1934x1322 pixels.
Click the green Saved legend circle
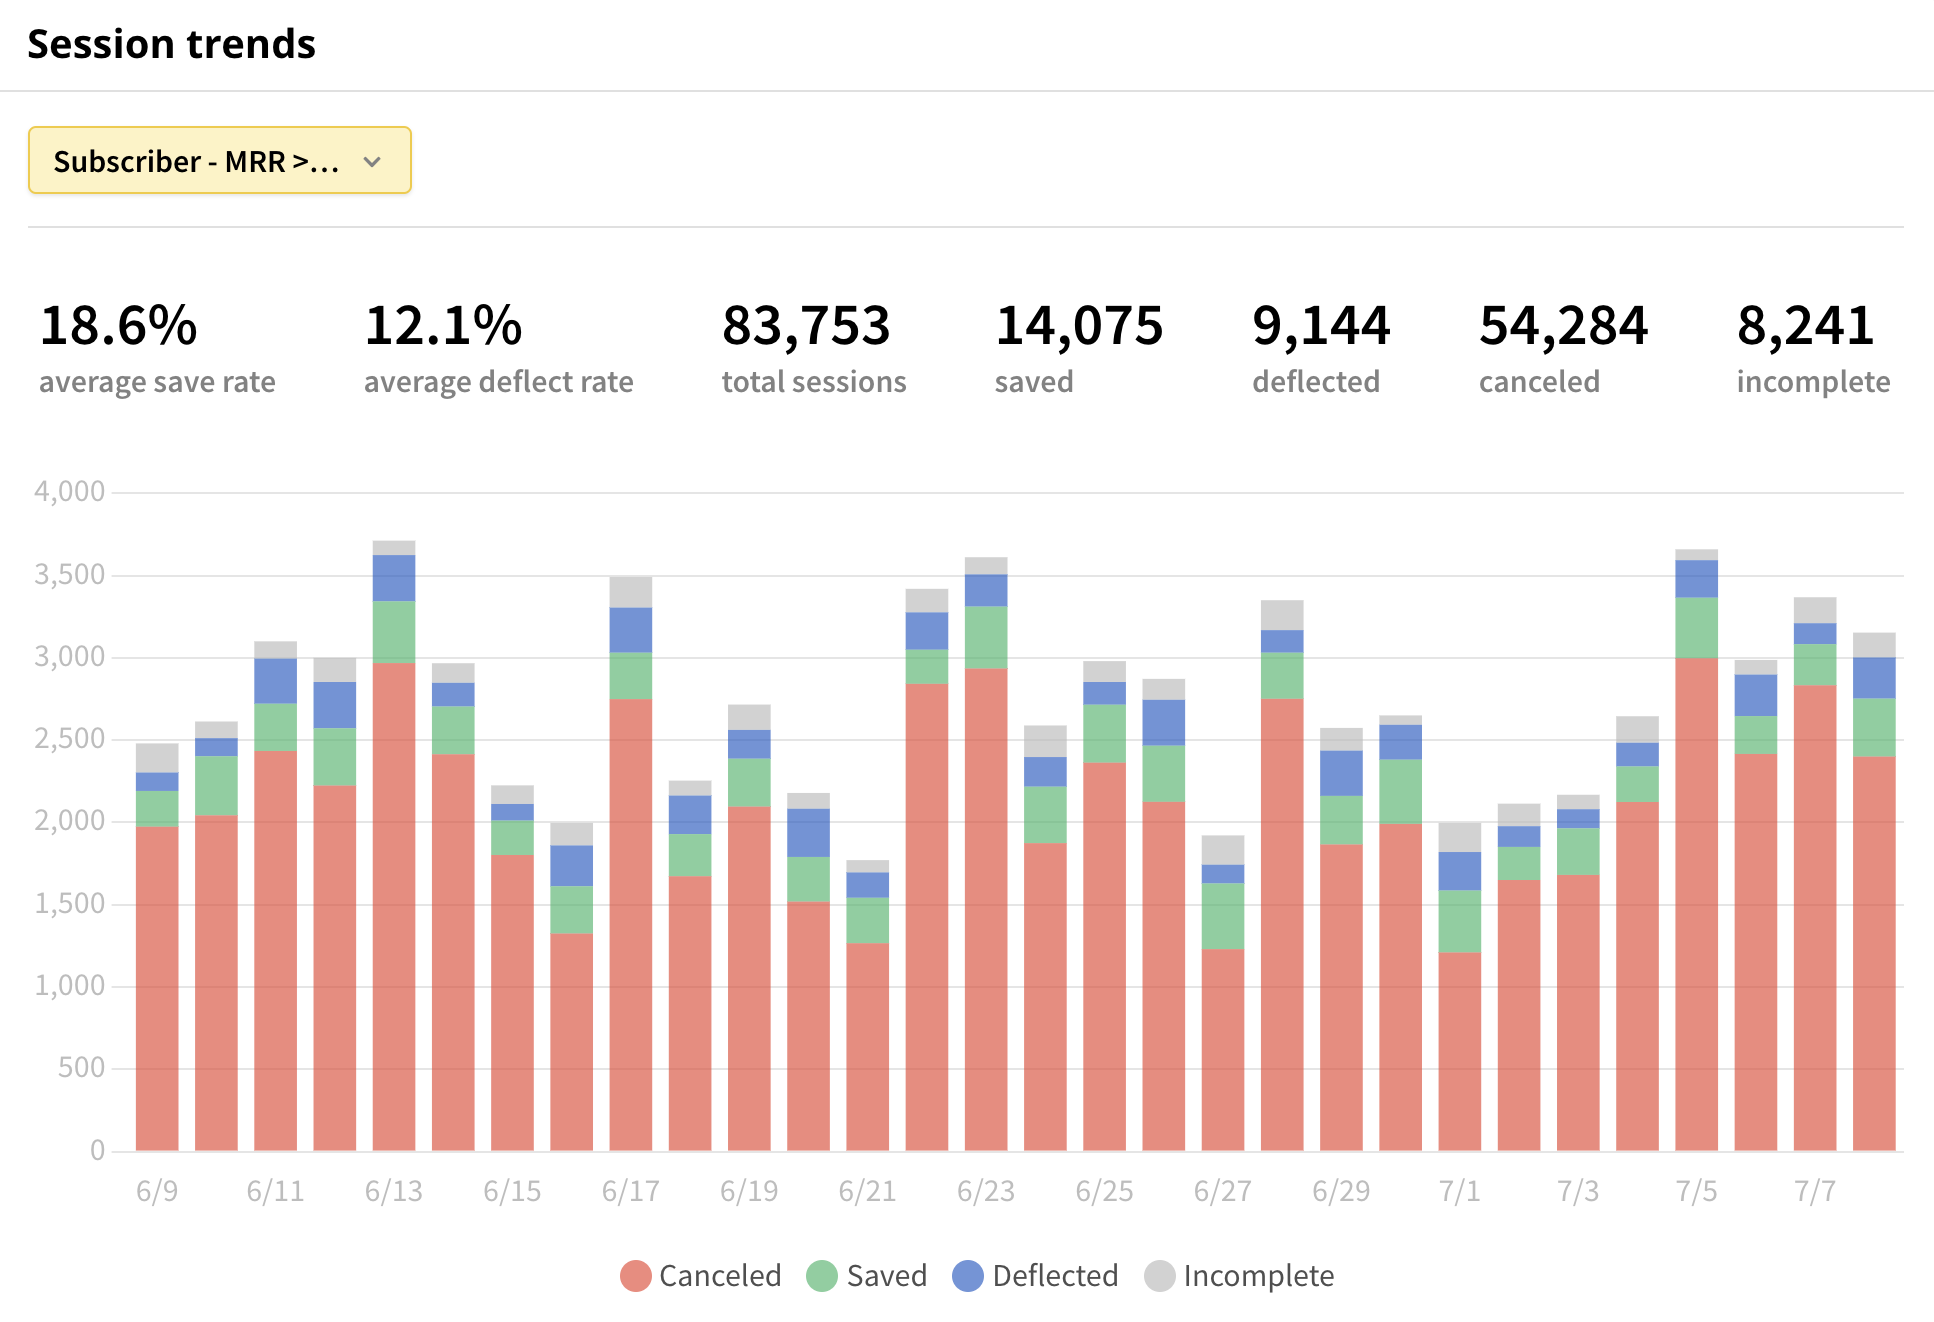click(822, 1276)
